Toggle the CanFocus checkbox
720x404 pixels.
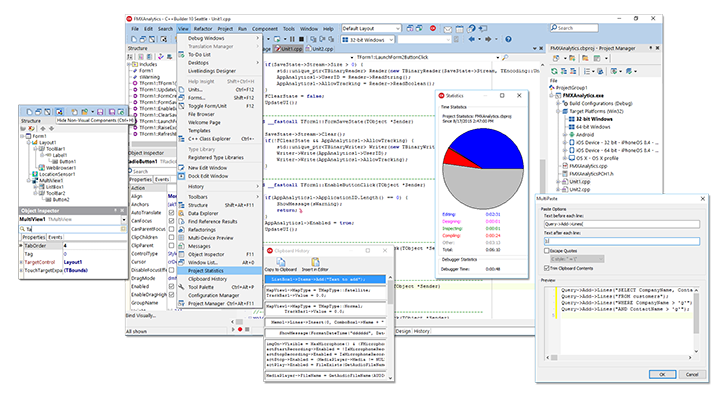[x=171, y=221]
